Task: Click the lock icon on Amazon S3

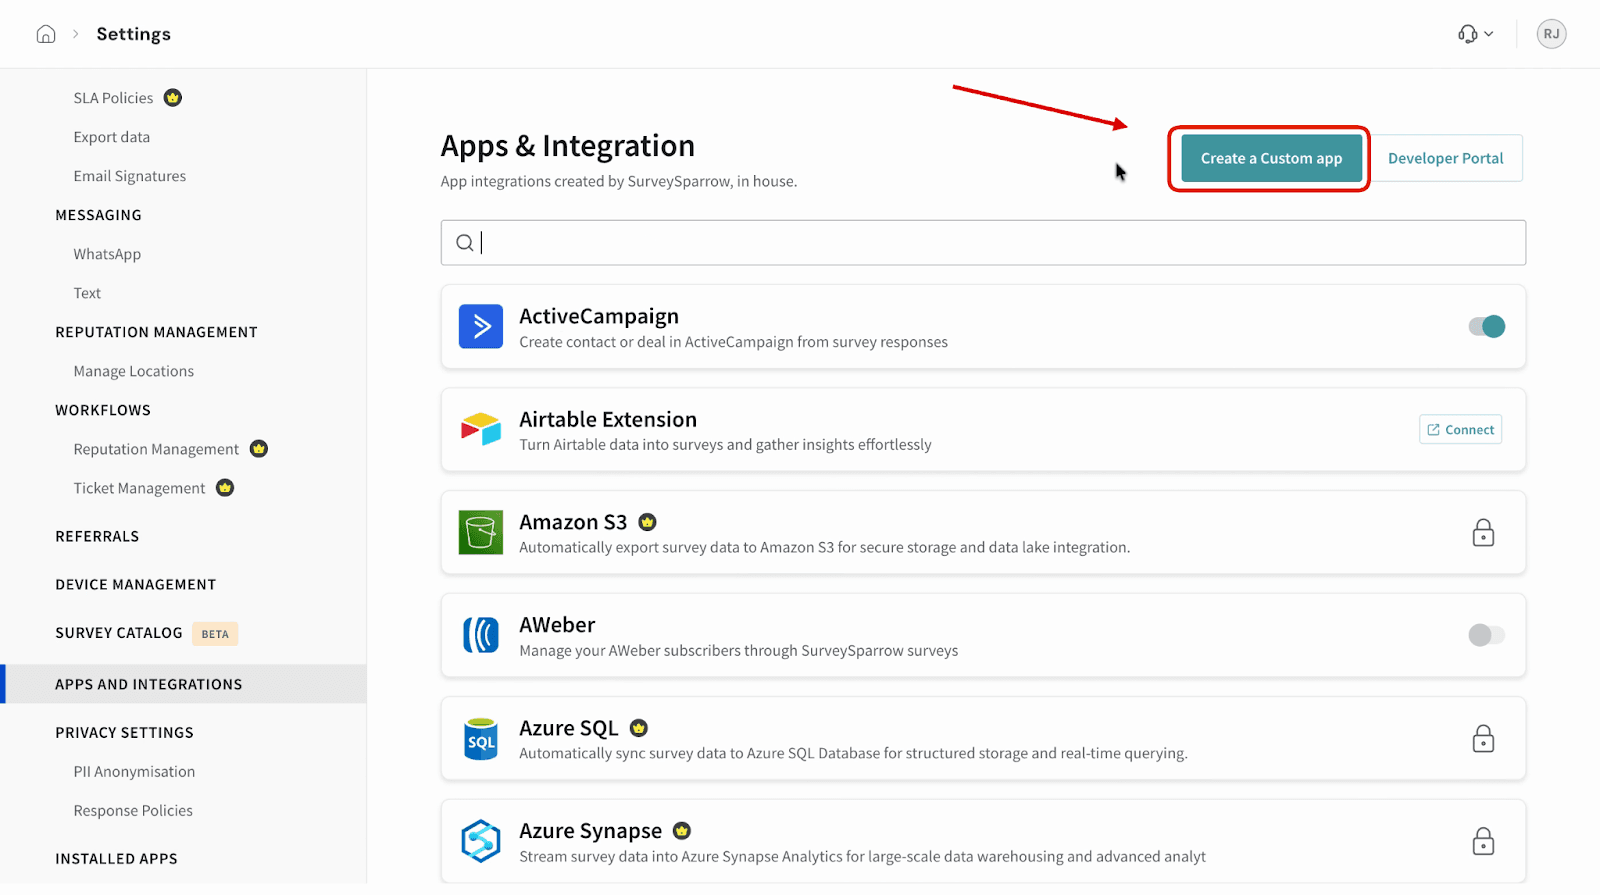Action: click(1483, 533)
